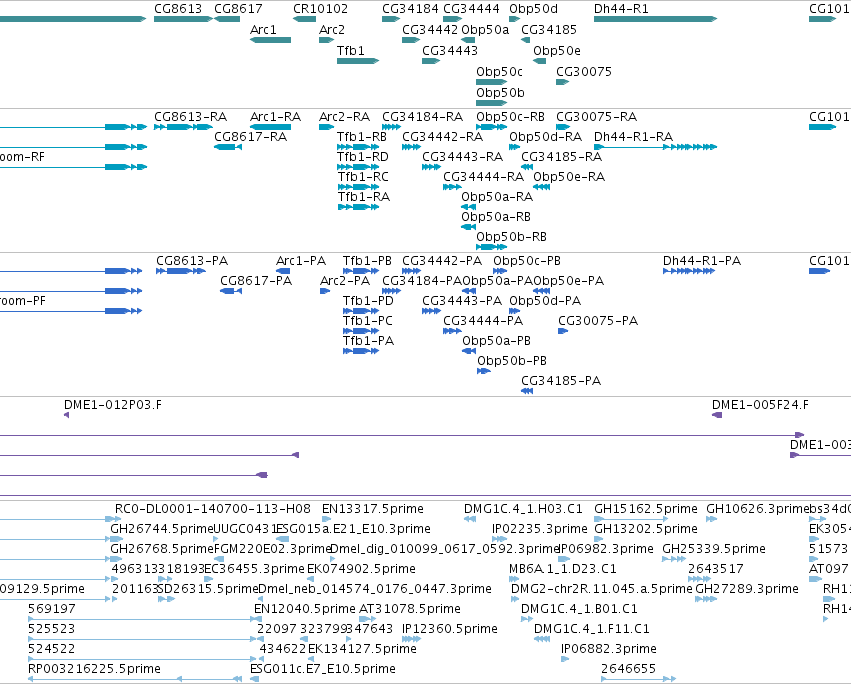Viewport: 851px width, 684px height.
Task: Open transcript CG34184-RA
Action: click(x=422, y=117)
